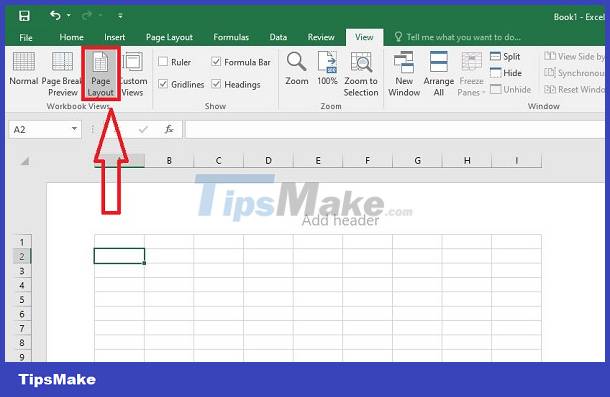This screenshot has height=397, width=610.
Task: Click the Unhide window button
Action: coord(510,89)
